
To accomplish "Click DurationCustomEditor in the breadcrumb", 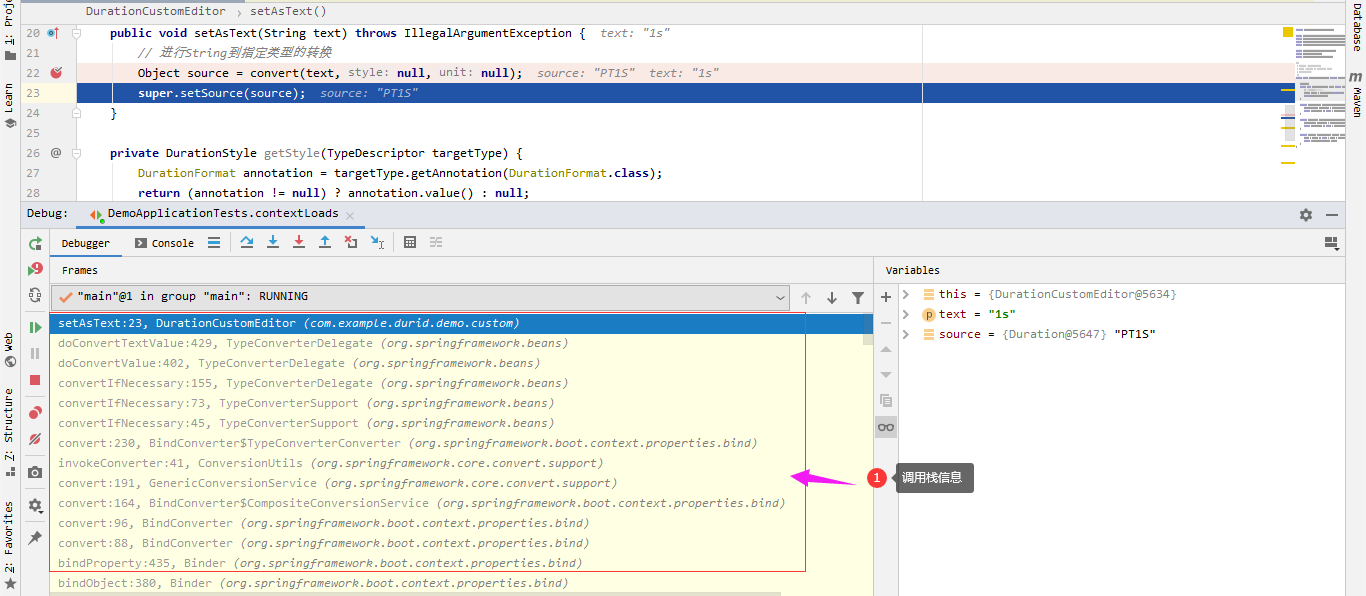I will point(155,11).
